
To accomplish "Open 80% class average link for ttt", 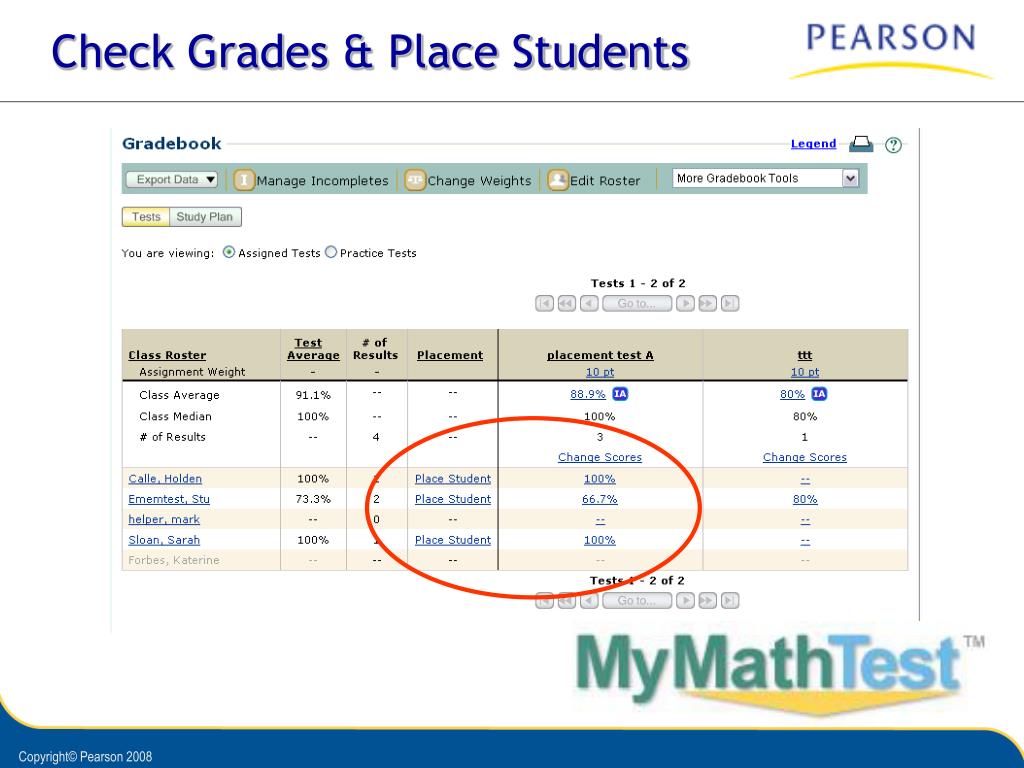I will (x=792, y=394).
